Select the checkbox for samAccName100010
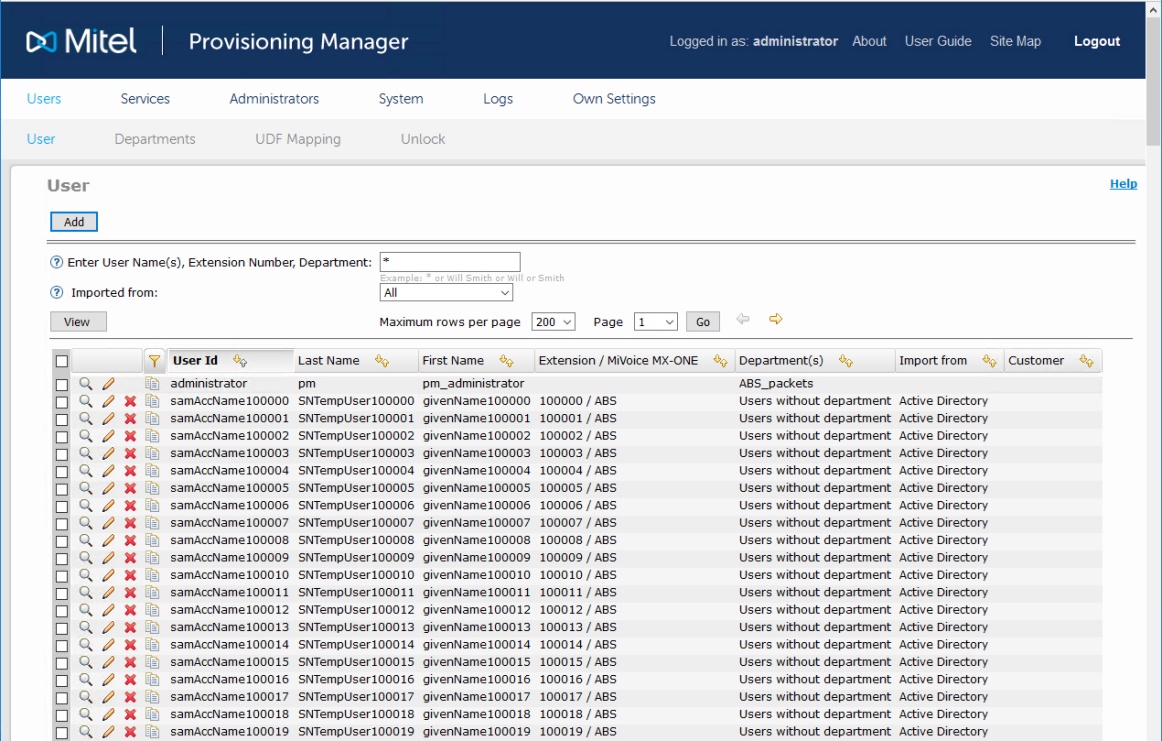The height and width of the screenshot is (741, 1162). [62, 575]
